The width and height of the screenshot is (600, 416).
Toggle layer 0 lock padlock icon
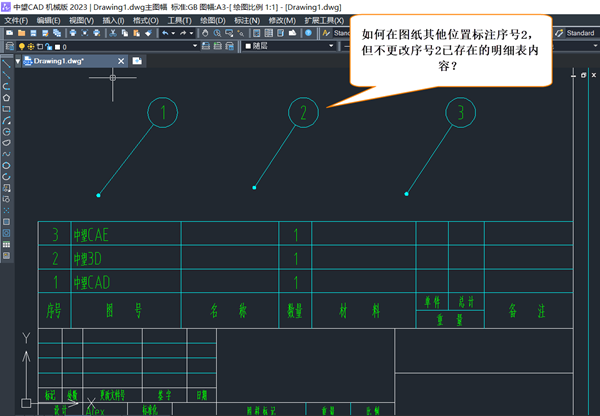tap(48, 47)
